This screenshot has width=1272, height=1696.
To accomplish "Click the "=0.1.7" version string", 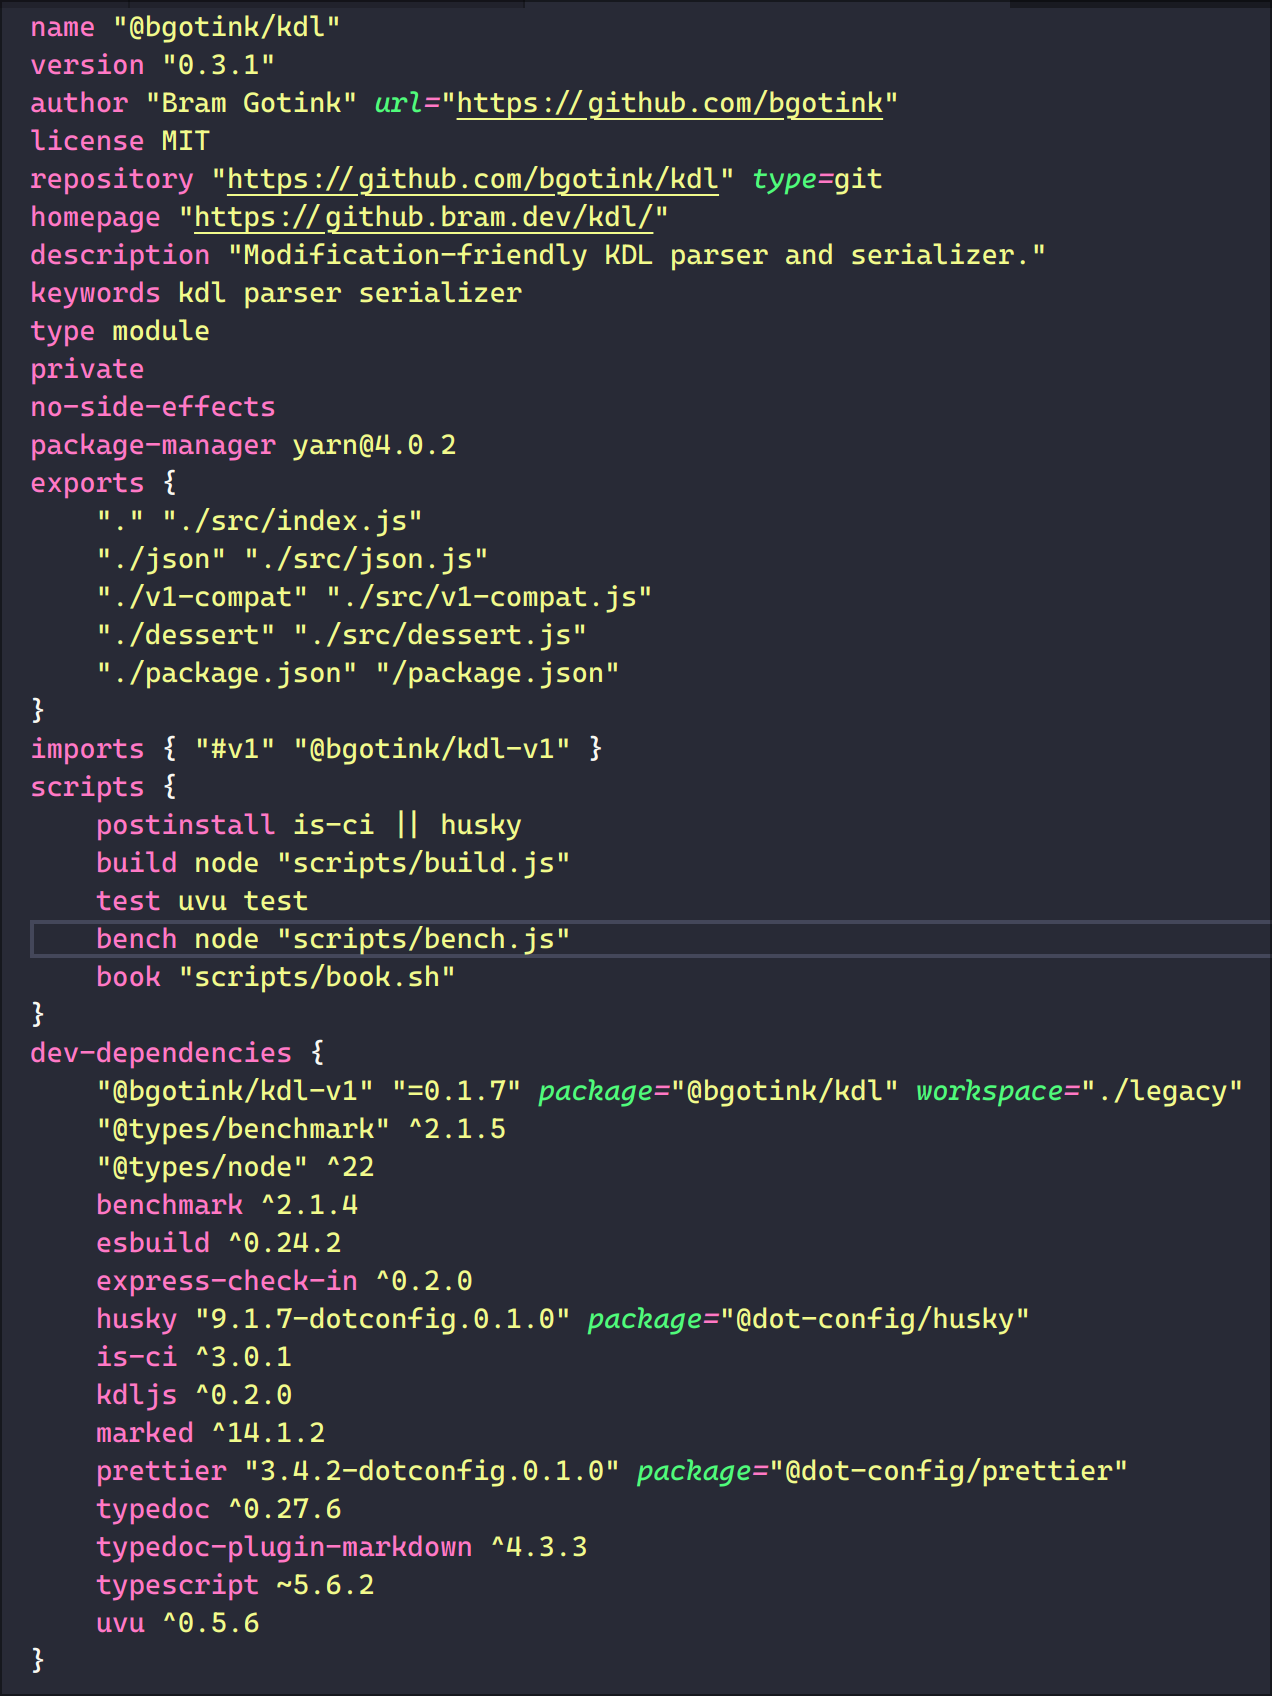I will pos(456,1091).
